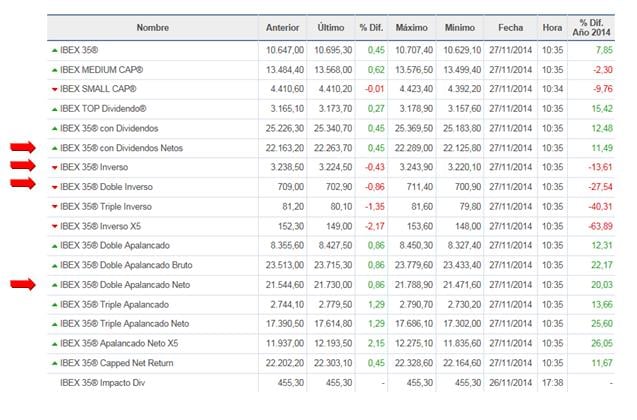Open the IBEX 35® Doble Apalancado Bruto link

click(126, 265)
